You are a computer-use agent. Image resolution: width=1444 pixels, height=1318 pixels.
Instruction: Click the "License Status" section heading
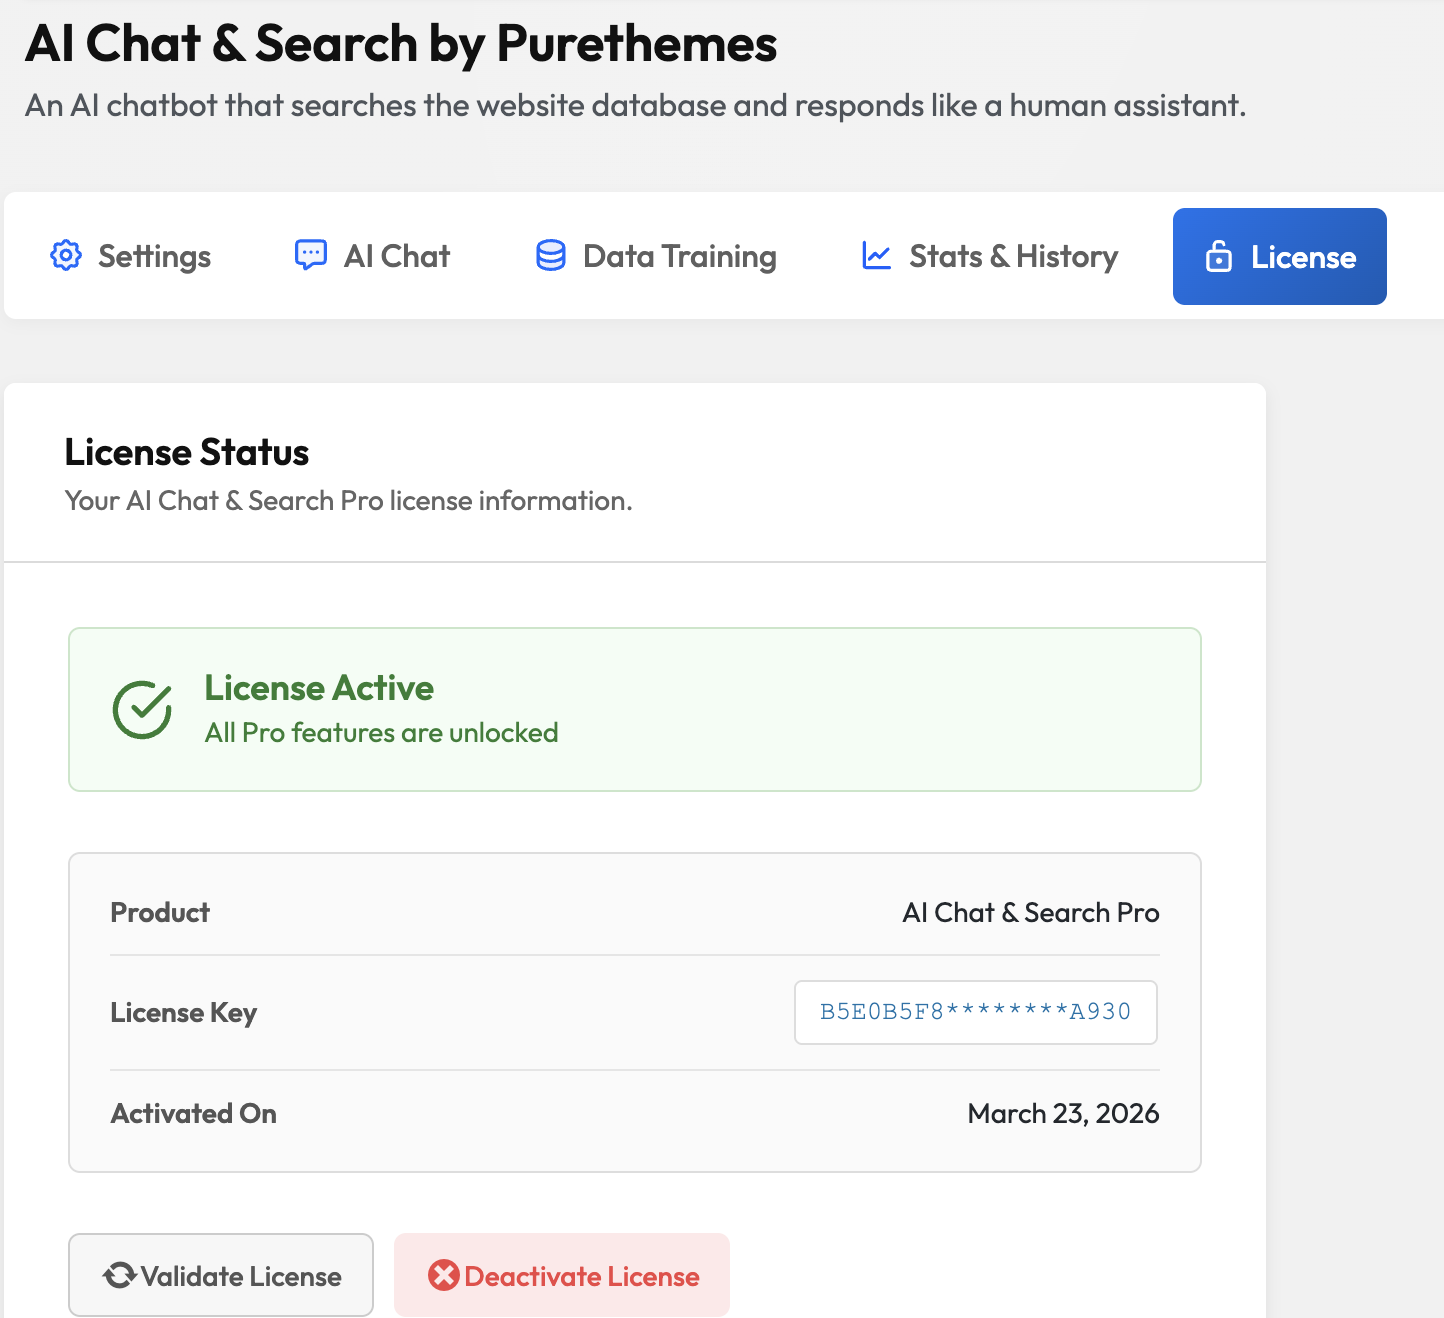(x=187, y=452)
